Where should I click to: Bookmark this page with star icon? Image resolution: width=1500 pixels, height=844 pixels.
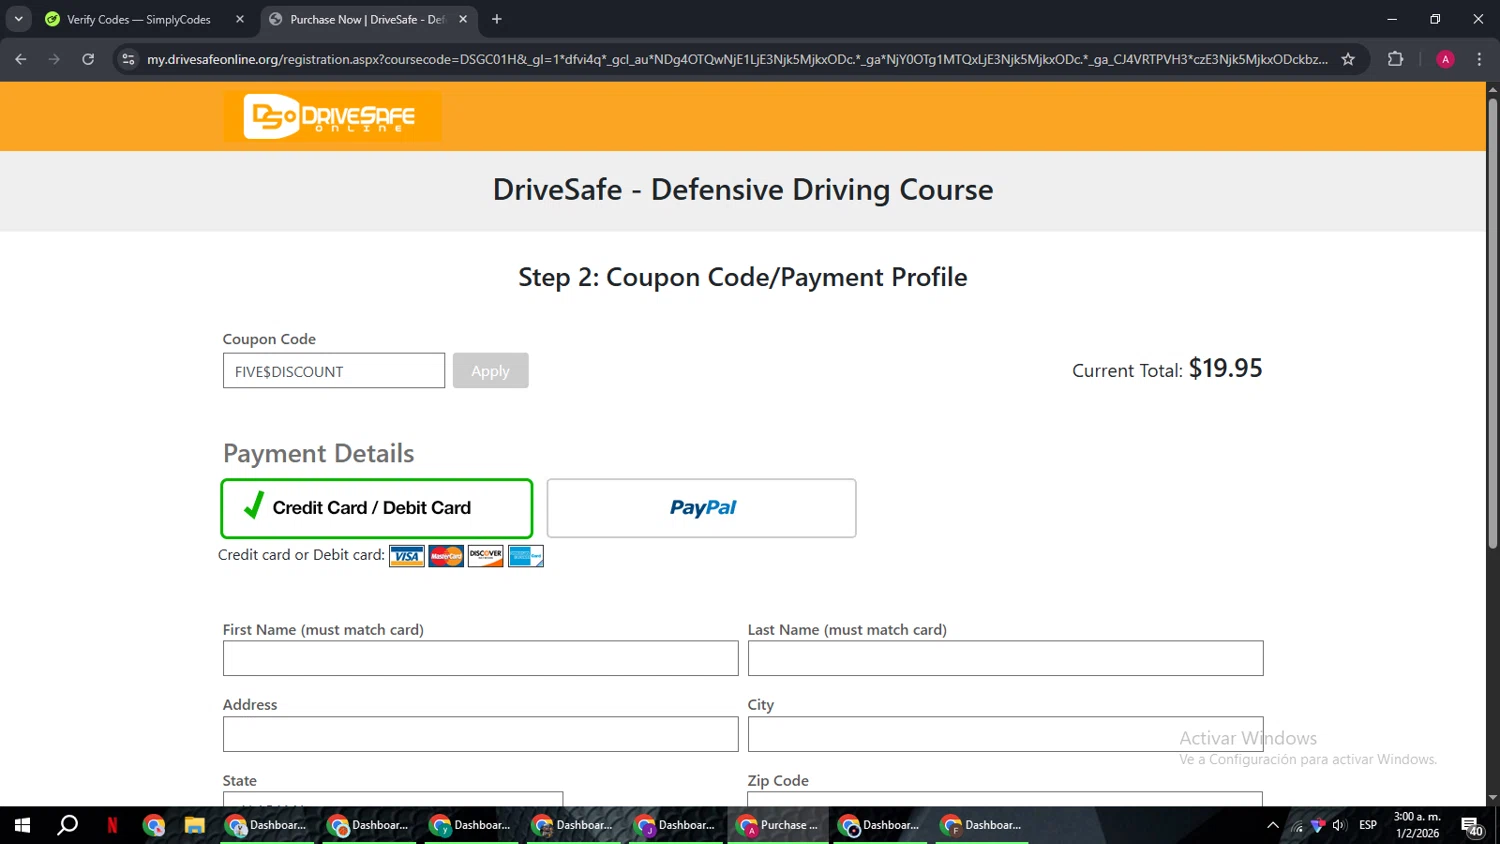pyautogui.click(x=1348, y=59)
